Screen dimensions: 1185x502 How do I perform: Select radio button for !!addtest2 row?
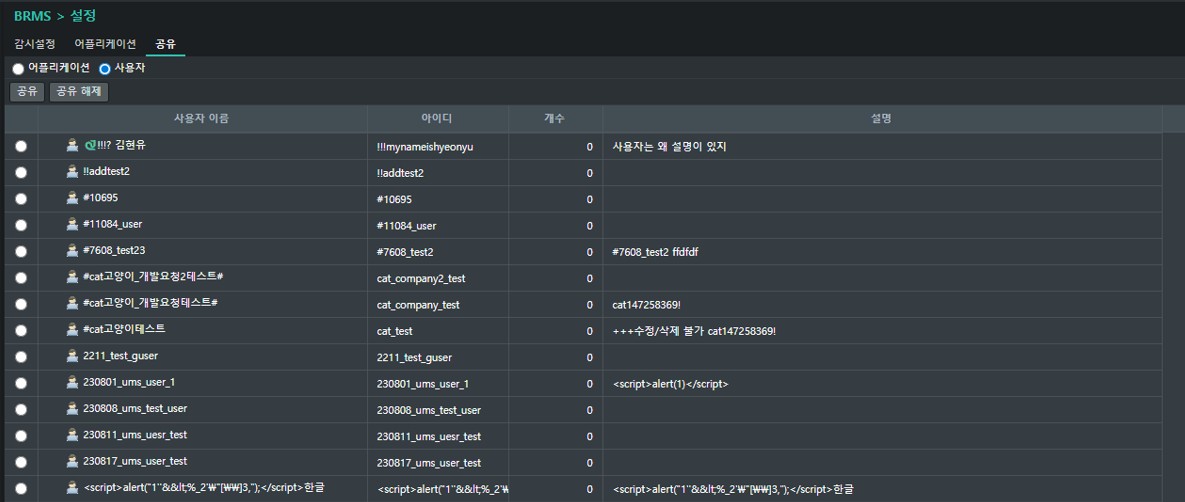21,173
